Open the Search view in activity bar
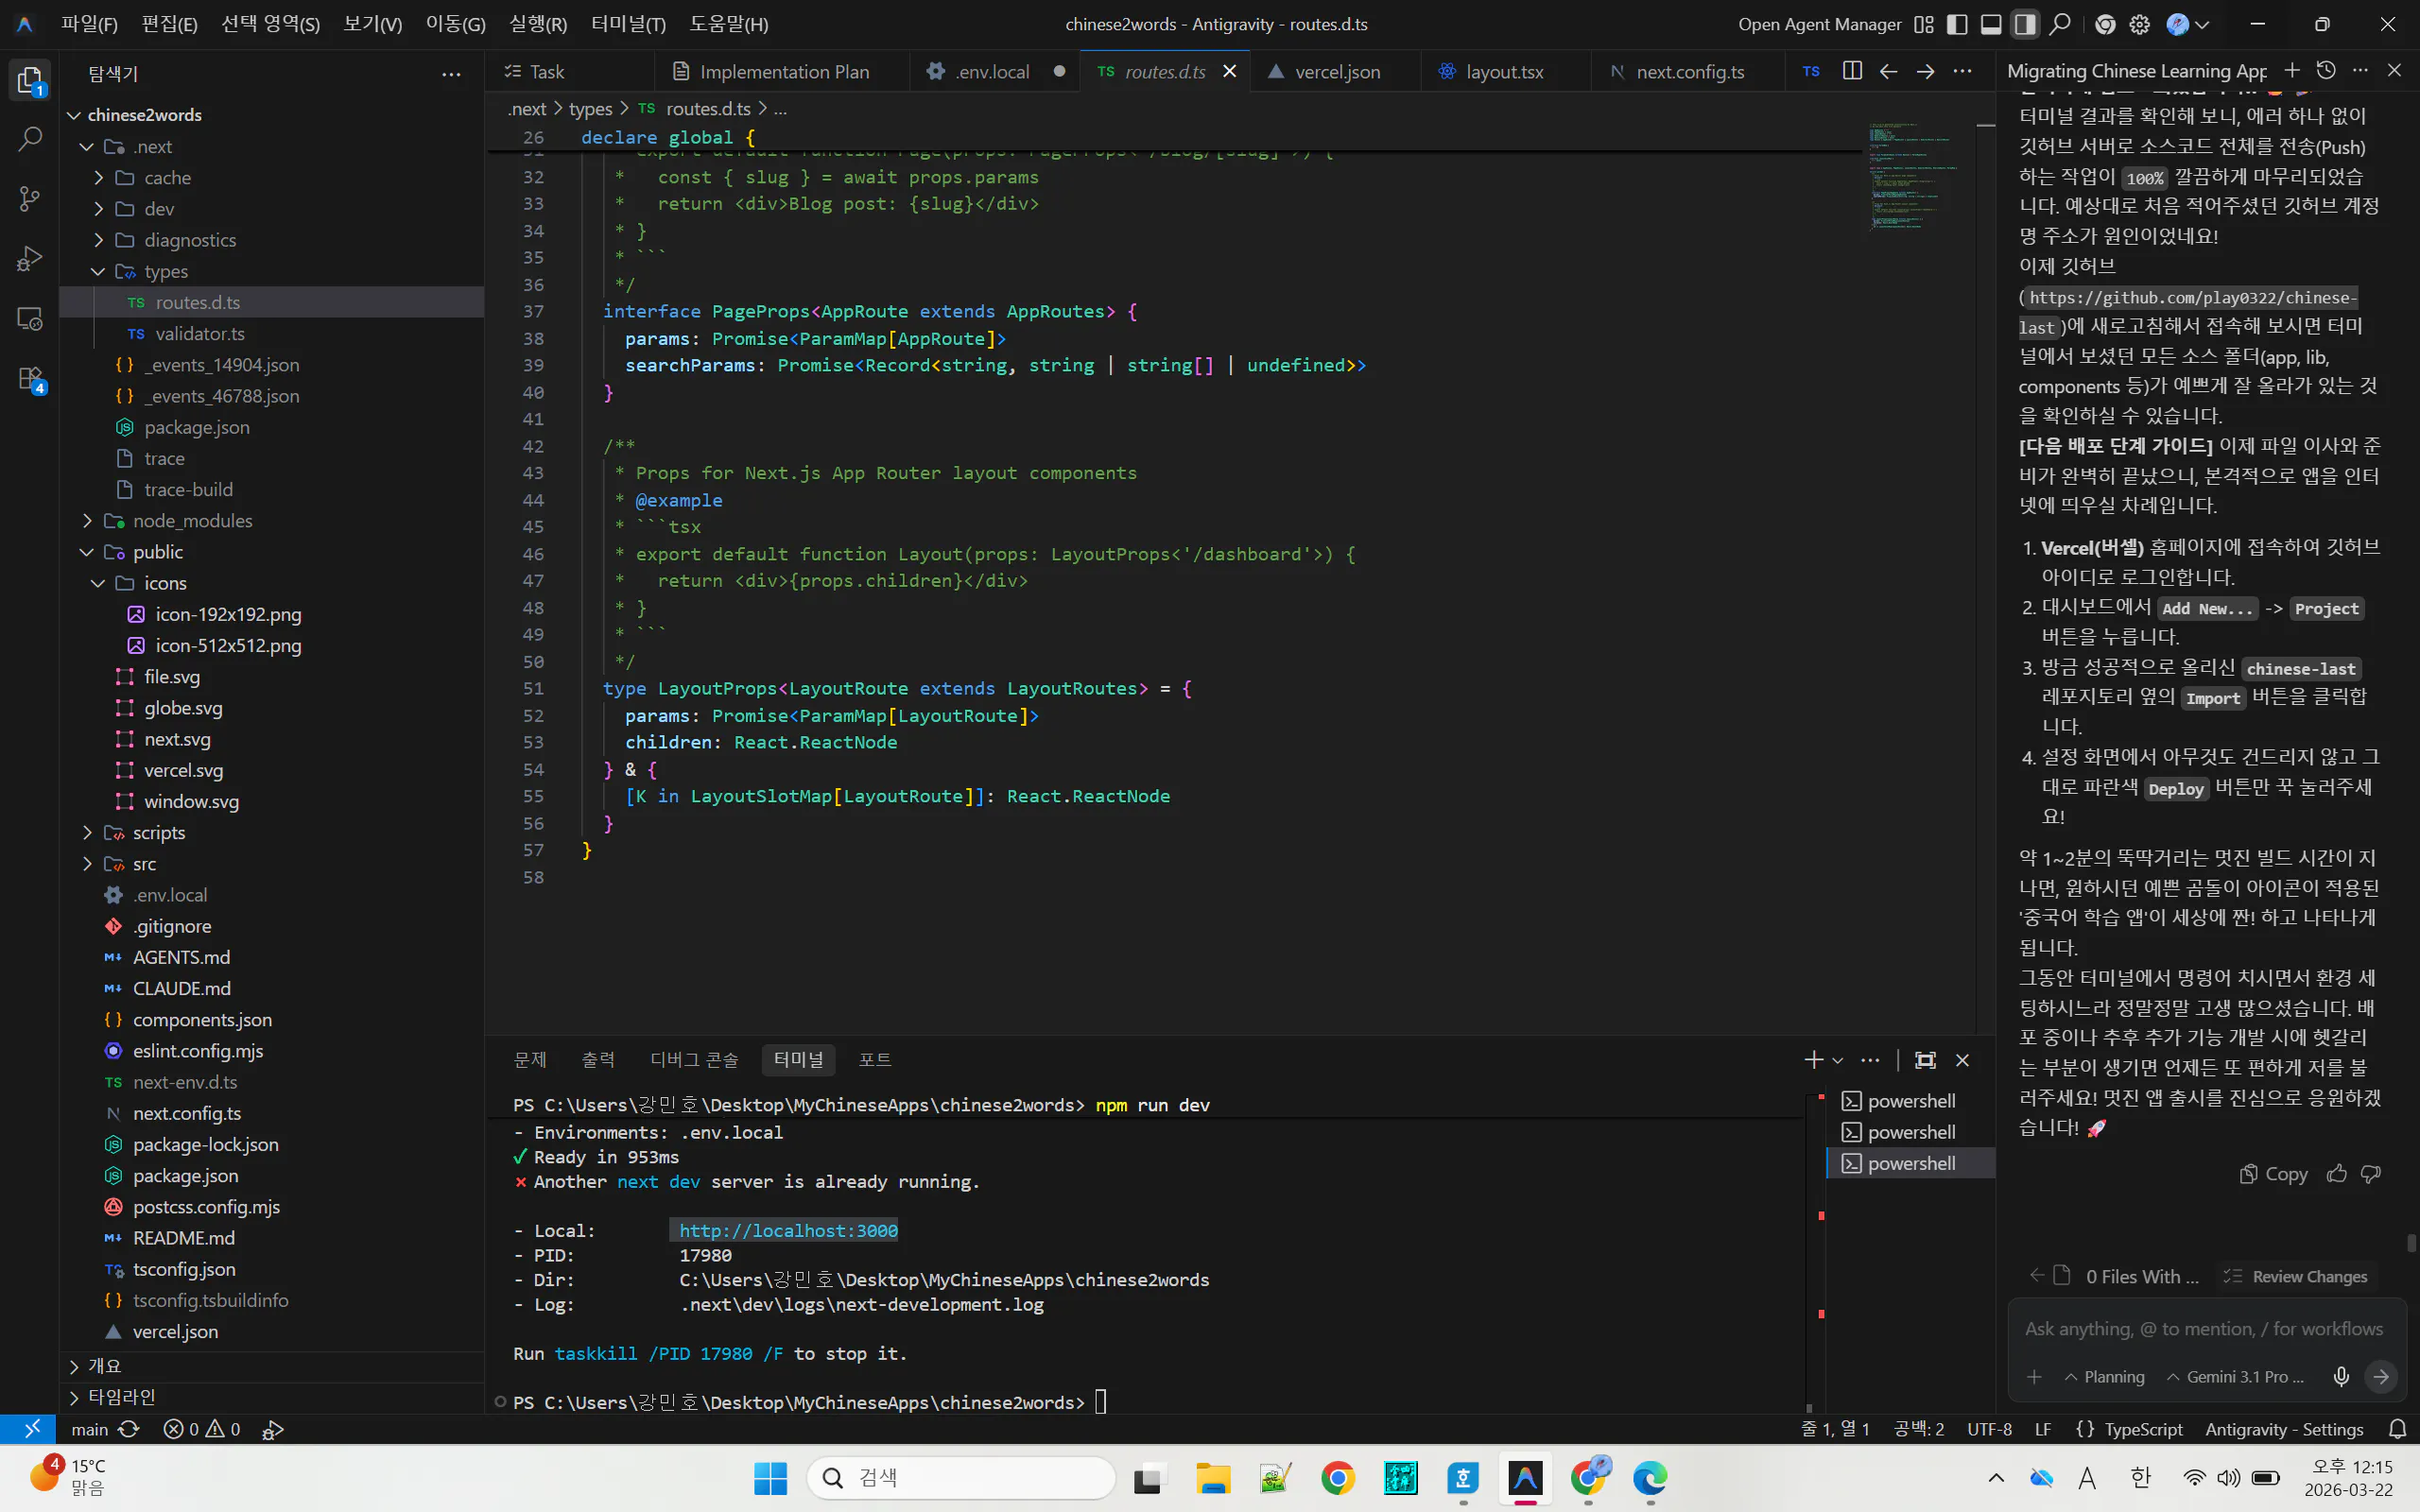2420x1512 pixels. [30, 139]
